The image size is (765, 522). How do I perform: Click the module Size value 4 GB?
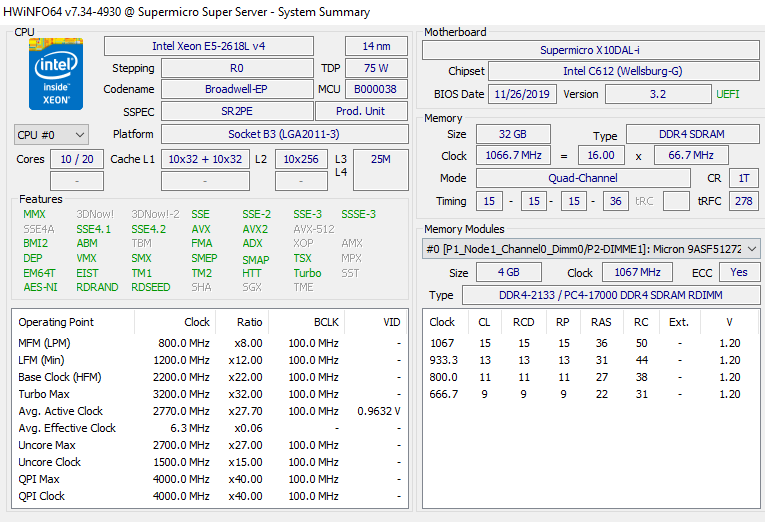509,272
